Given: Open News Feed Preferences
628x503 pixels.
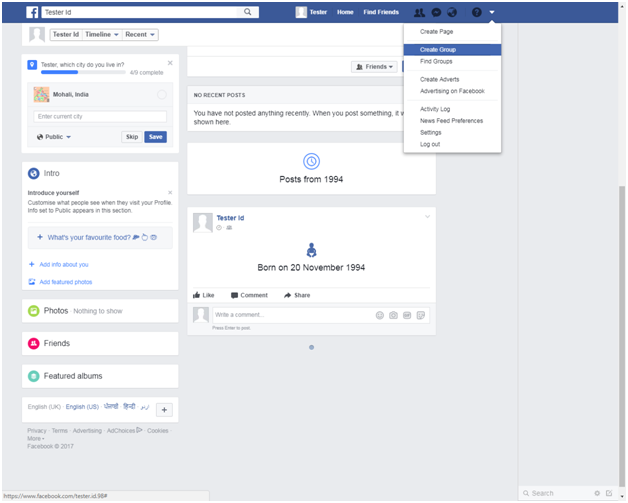Looking at the screenshot, I should (451, 121).
